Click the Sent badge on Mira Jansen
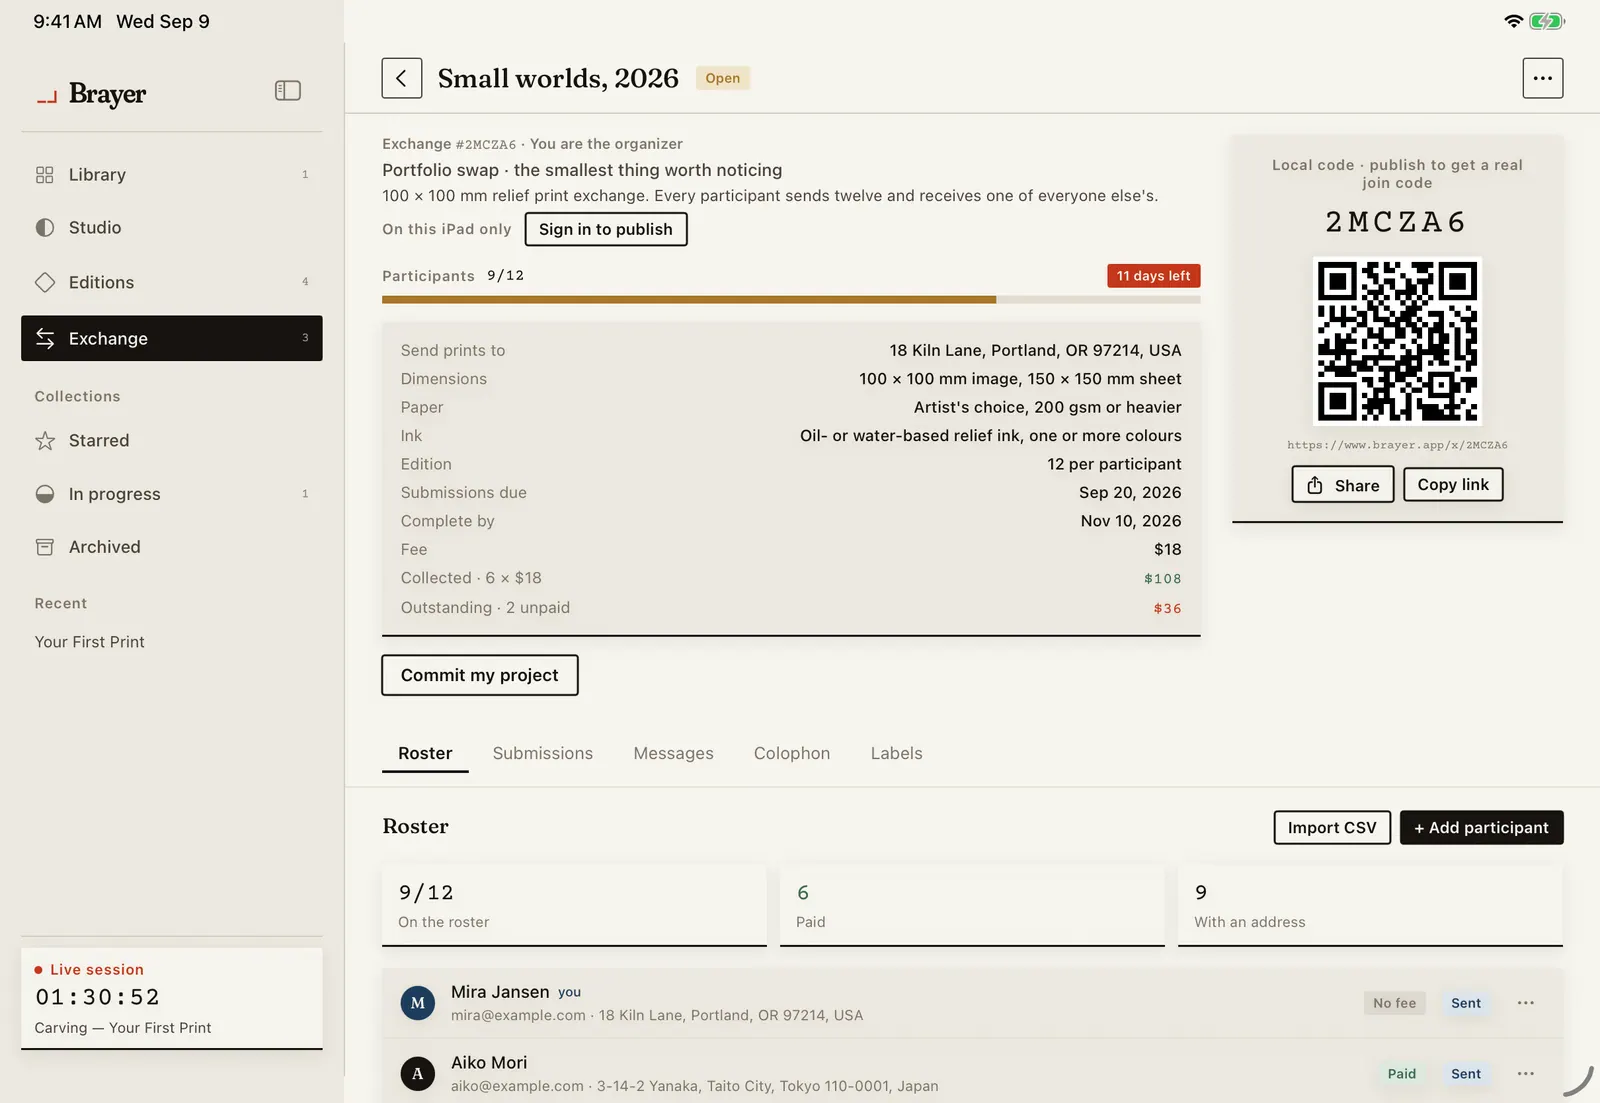Screen dimensions: 1600x1103 (x=1466, y=1003)
